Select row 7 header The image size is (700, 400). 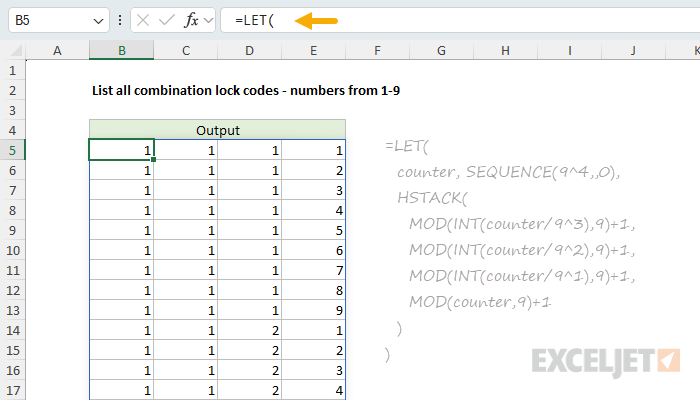point(12,191)
